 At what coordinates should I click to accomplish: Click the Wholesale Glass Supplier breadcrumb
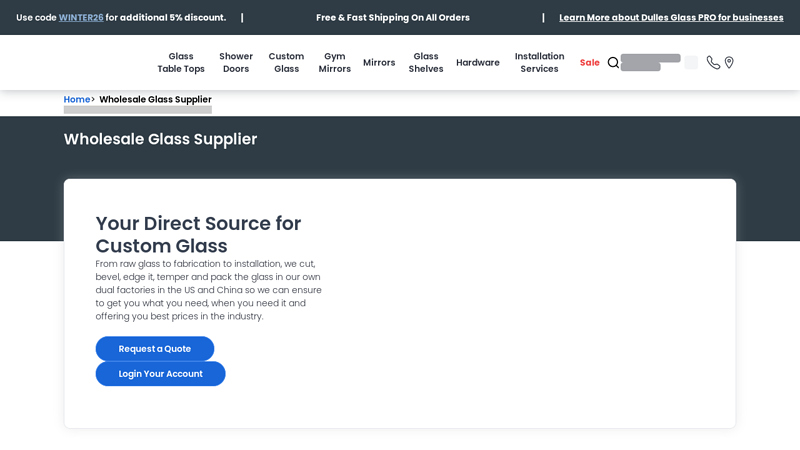coord(155,100)
